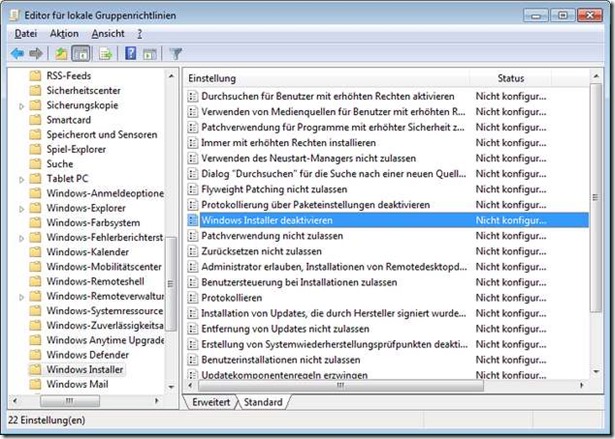This screenshot has width=615, height=439.
Task: Sort by the Einstellung column header
Action: (x=328, y=78)
